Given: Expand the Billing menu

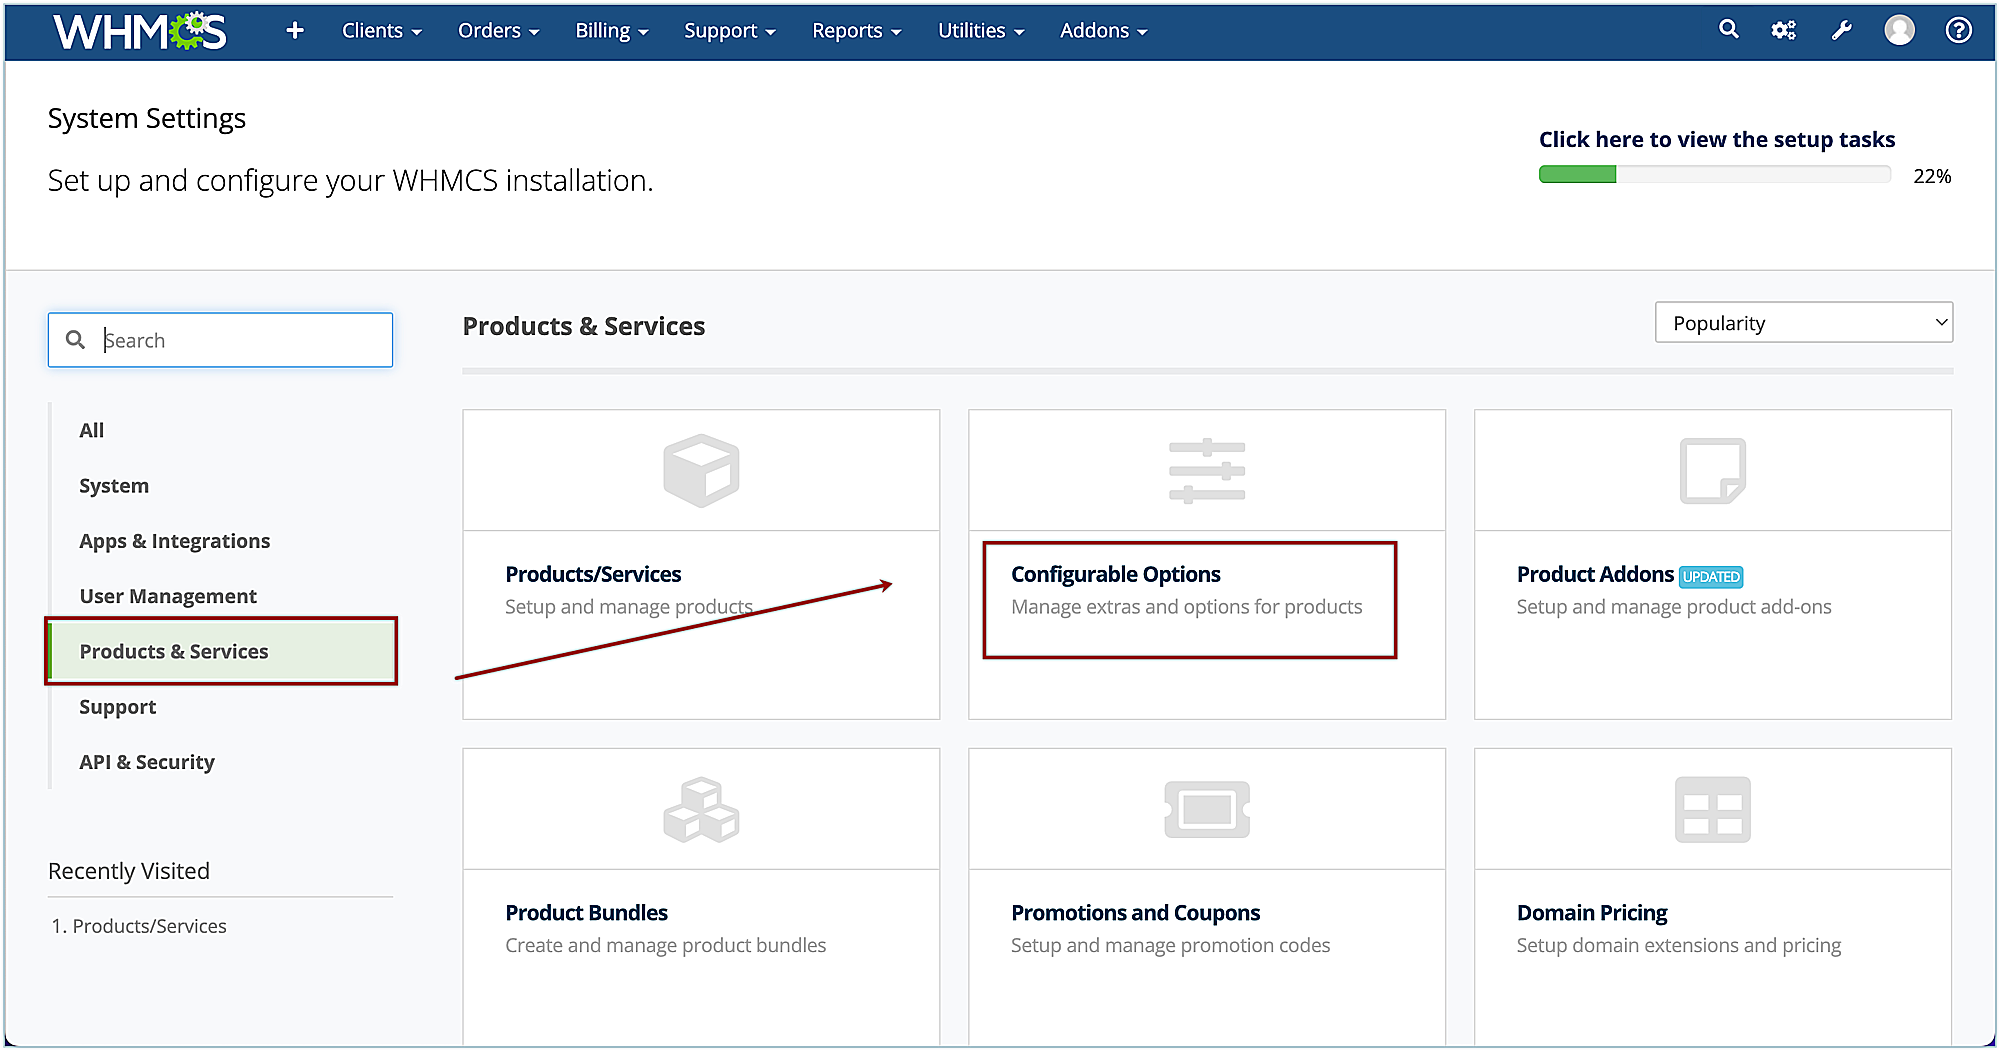Looking at the screenshot, I should (612, 31).
